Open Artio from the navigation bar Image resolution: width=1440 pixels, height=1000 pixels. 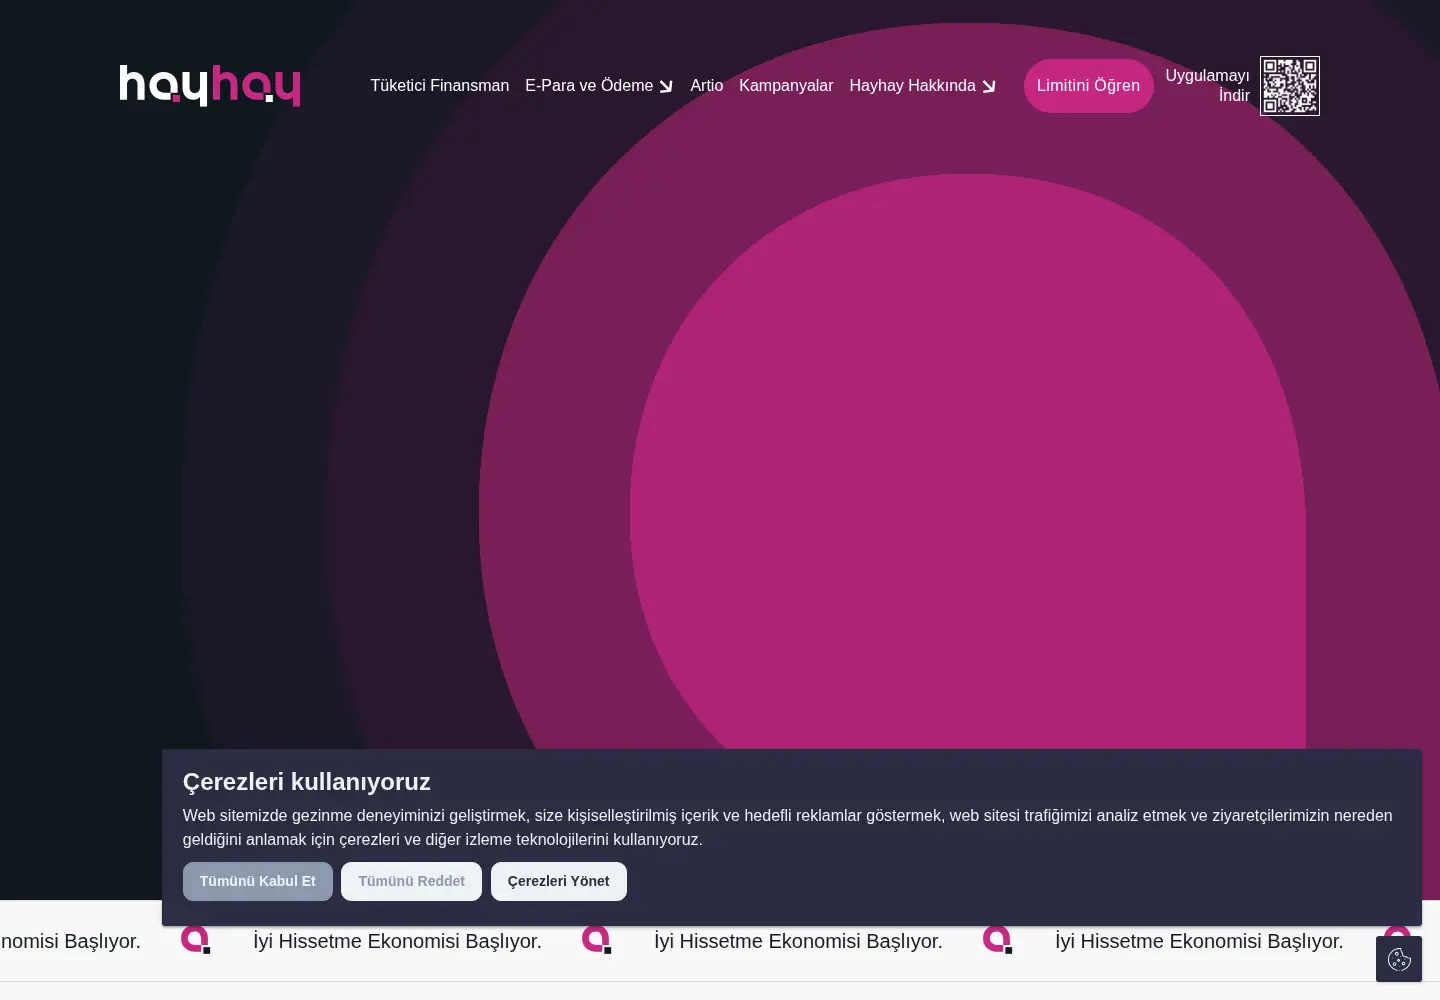[x=706, y=86]
